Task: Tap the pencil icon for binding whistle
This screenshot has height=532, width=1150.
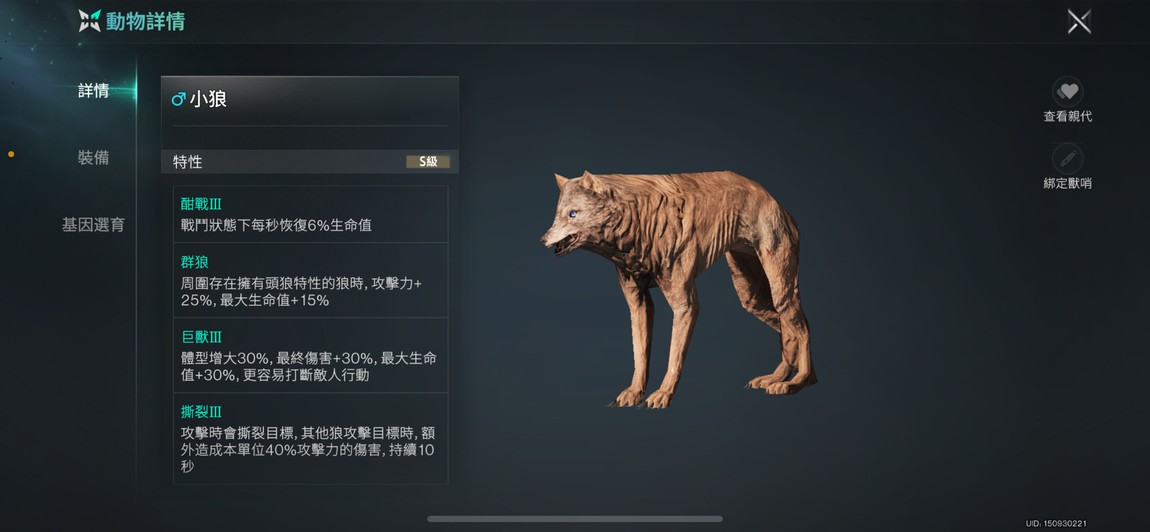Action: click(1067, 158)
